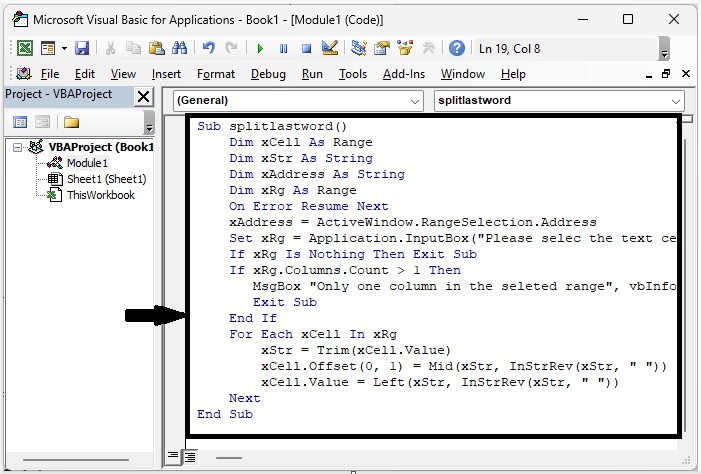
Task: Select VBAProject (Book1) in the tree
Action: [x=101, y=147]
